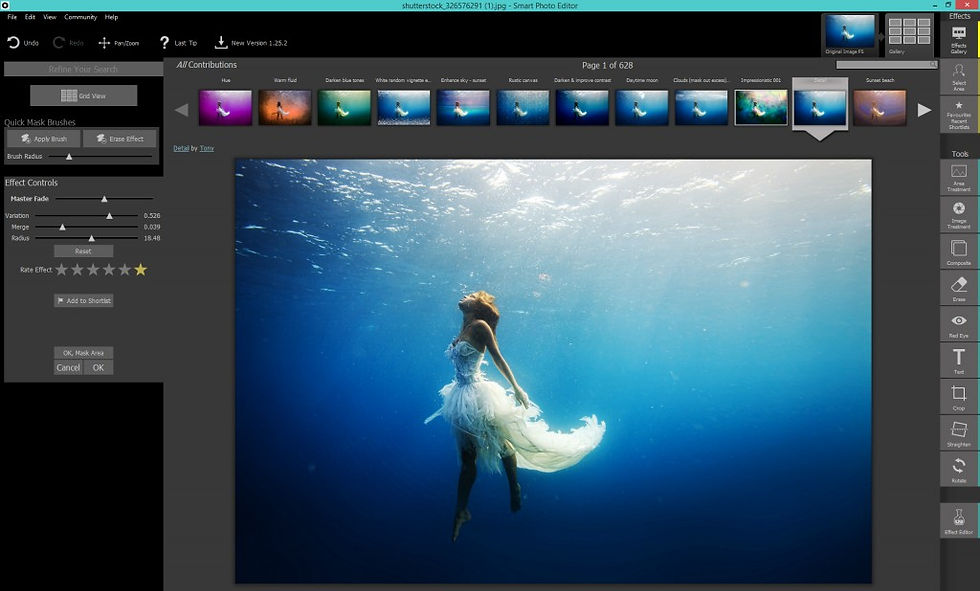The width and height of the screenshot is (980, 591).
Task: Apply the Clouds (mask out excess) effect
Action: coord(701,107)
